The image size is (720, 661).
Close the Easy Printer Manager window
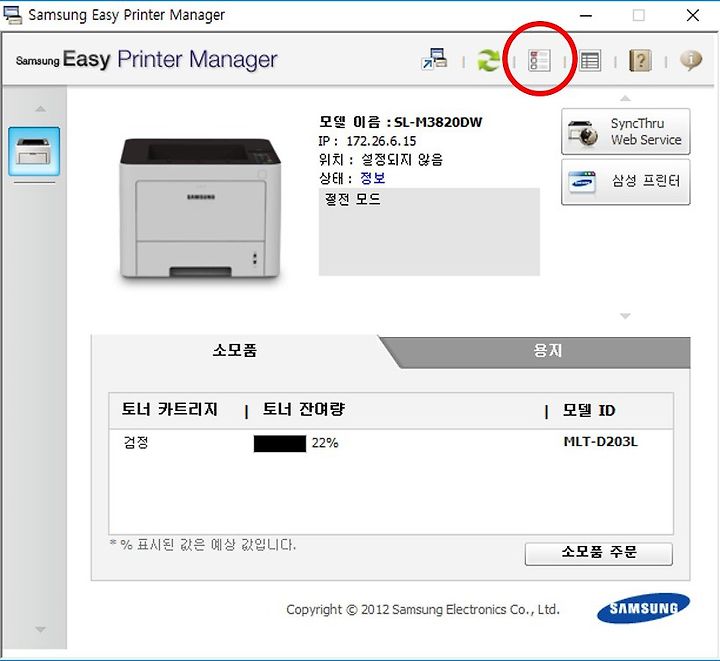tap(693, 15)
